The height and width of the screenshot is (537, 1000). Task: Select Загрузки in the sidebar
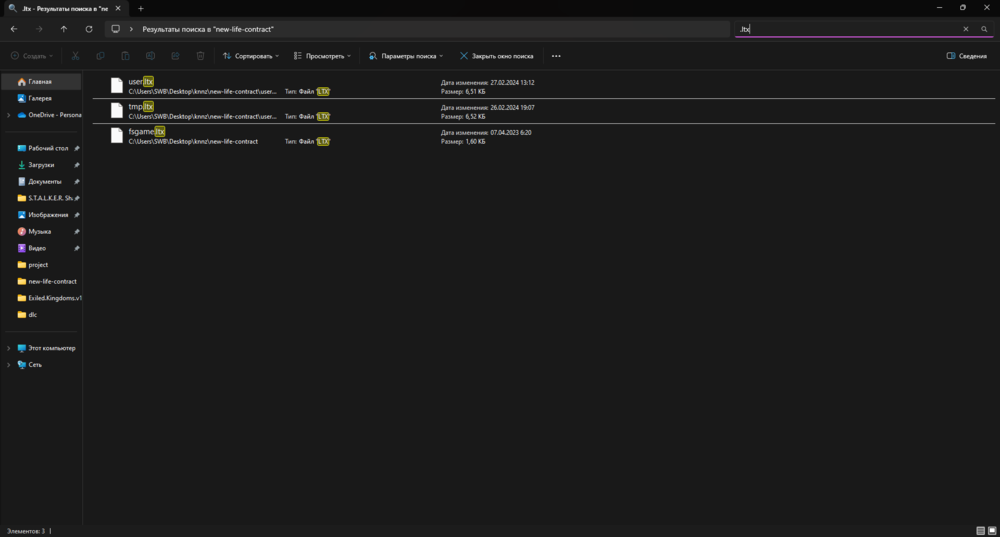(41, 165)
